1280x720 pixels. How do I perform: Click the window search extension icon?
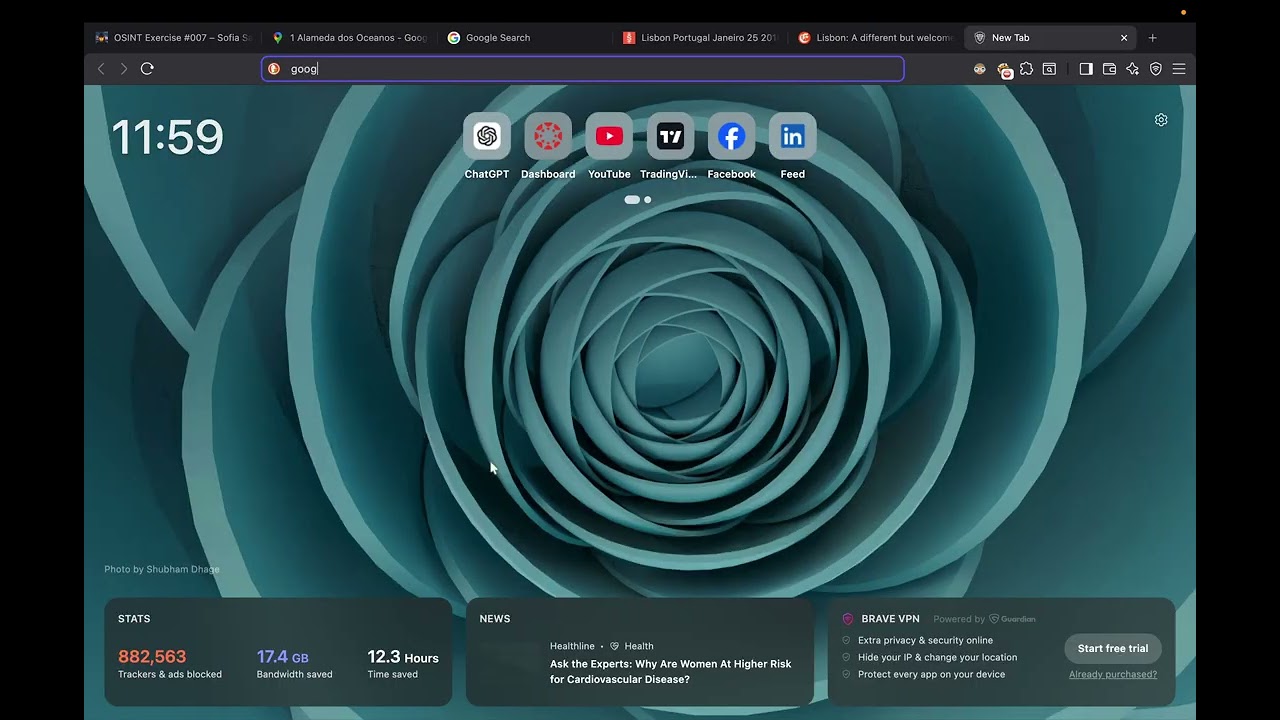1049,69
